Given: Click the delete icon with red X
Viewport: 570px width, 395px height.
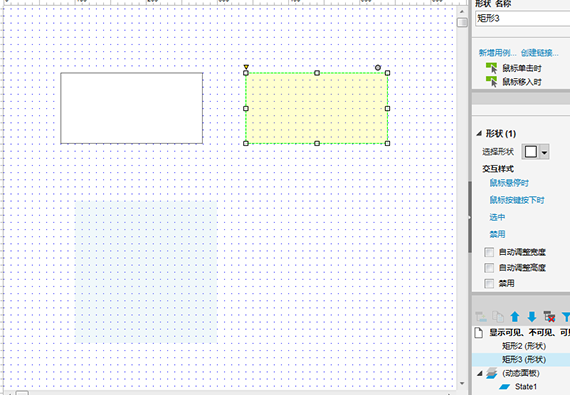Looking at the screenshot, I should click(549, 317).
